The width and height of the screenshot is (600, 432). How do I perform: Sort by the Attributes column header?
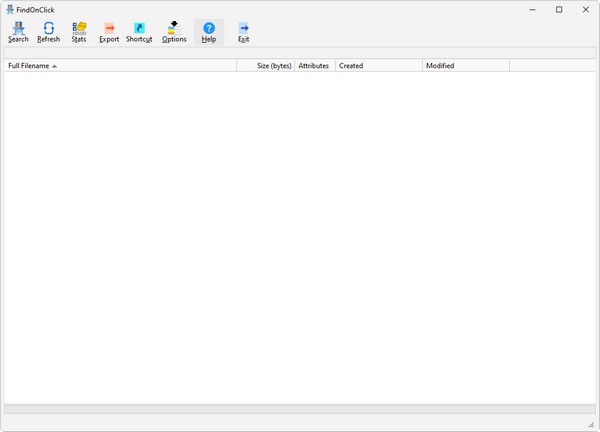click(314, 66)
